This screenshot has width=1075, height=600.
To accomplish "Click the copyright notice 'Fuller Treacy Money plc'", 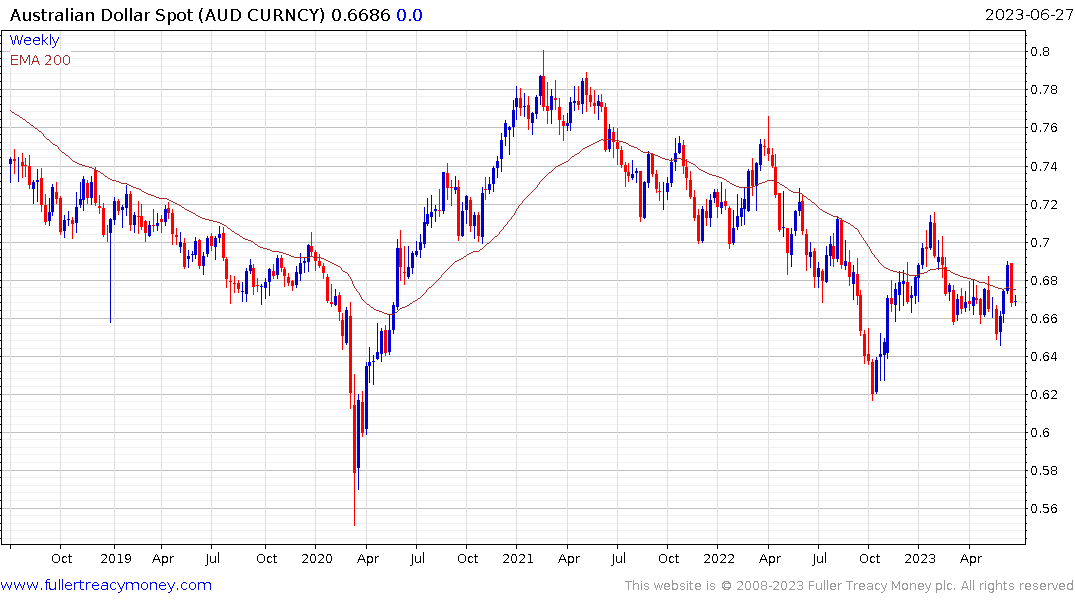I will coord(882,586).
